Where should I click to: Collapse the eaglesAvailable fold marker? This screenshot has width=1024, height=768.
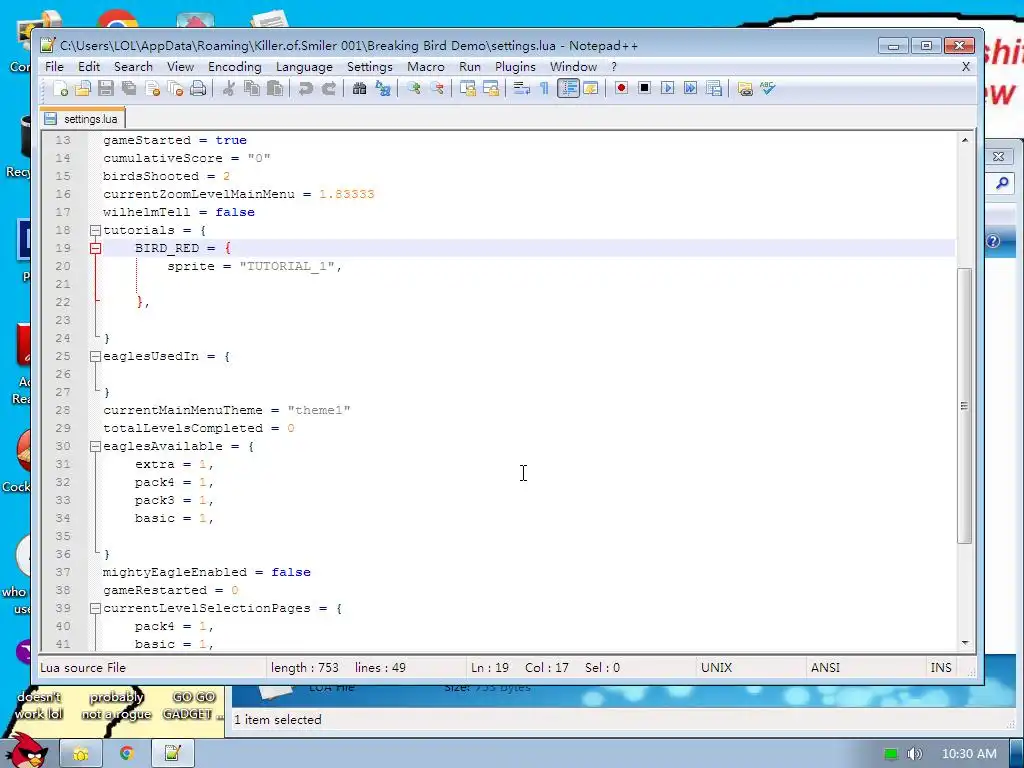coord(95,447)
